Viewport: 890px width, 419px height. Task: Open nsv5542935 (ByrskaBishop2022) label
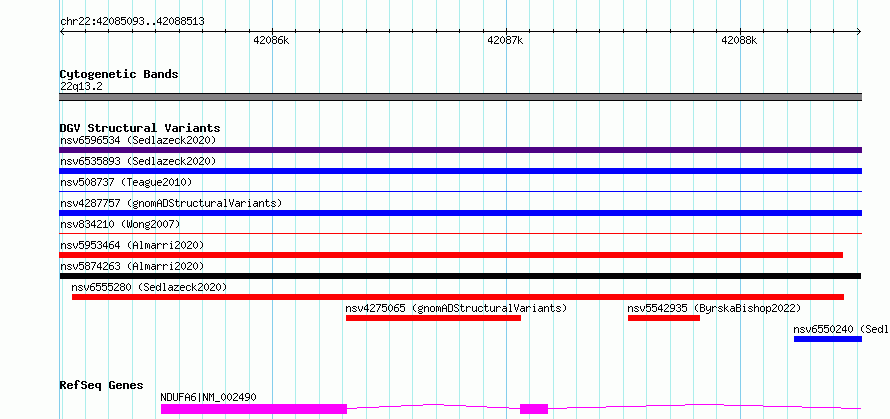coord(714,308)
